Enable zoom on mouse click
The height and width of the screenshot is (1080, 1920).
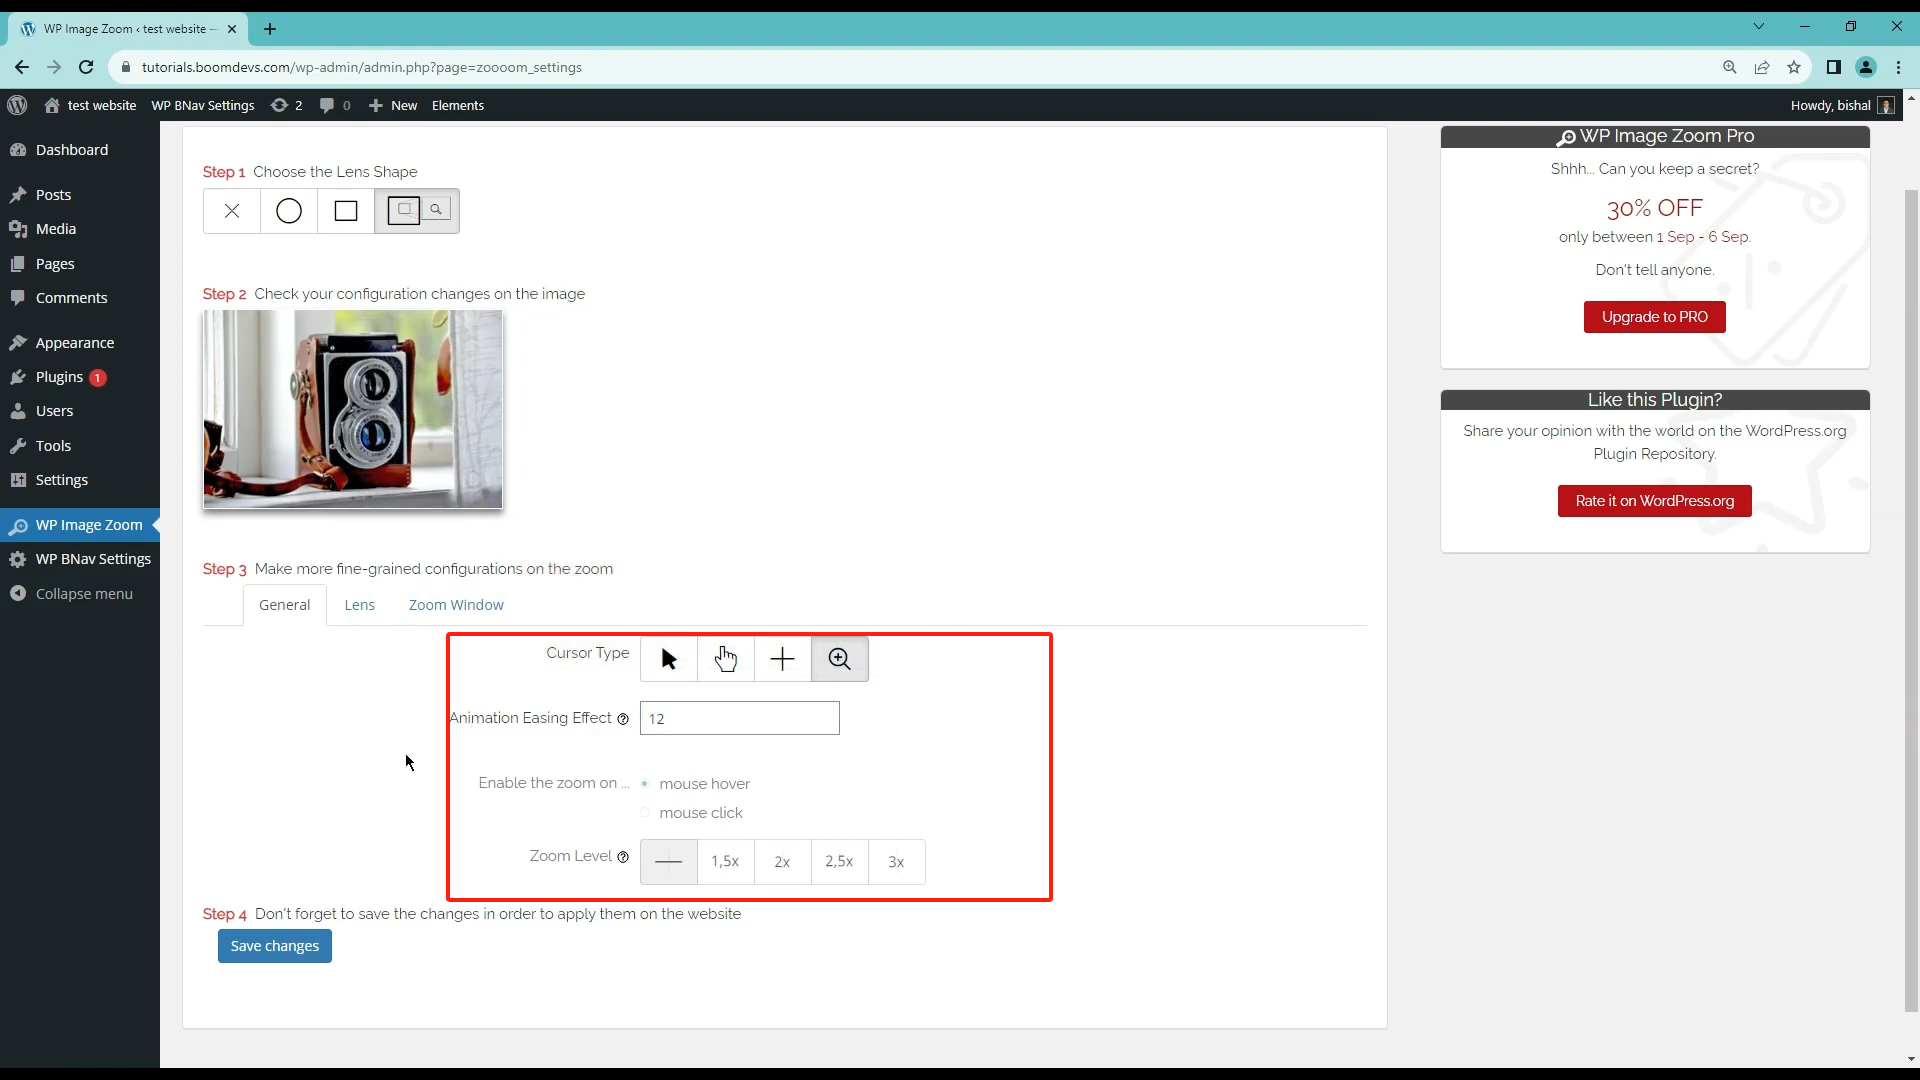(x=645, y=813)
